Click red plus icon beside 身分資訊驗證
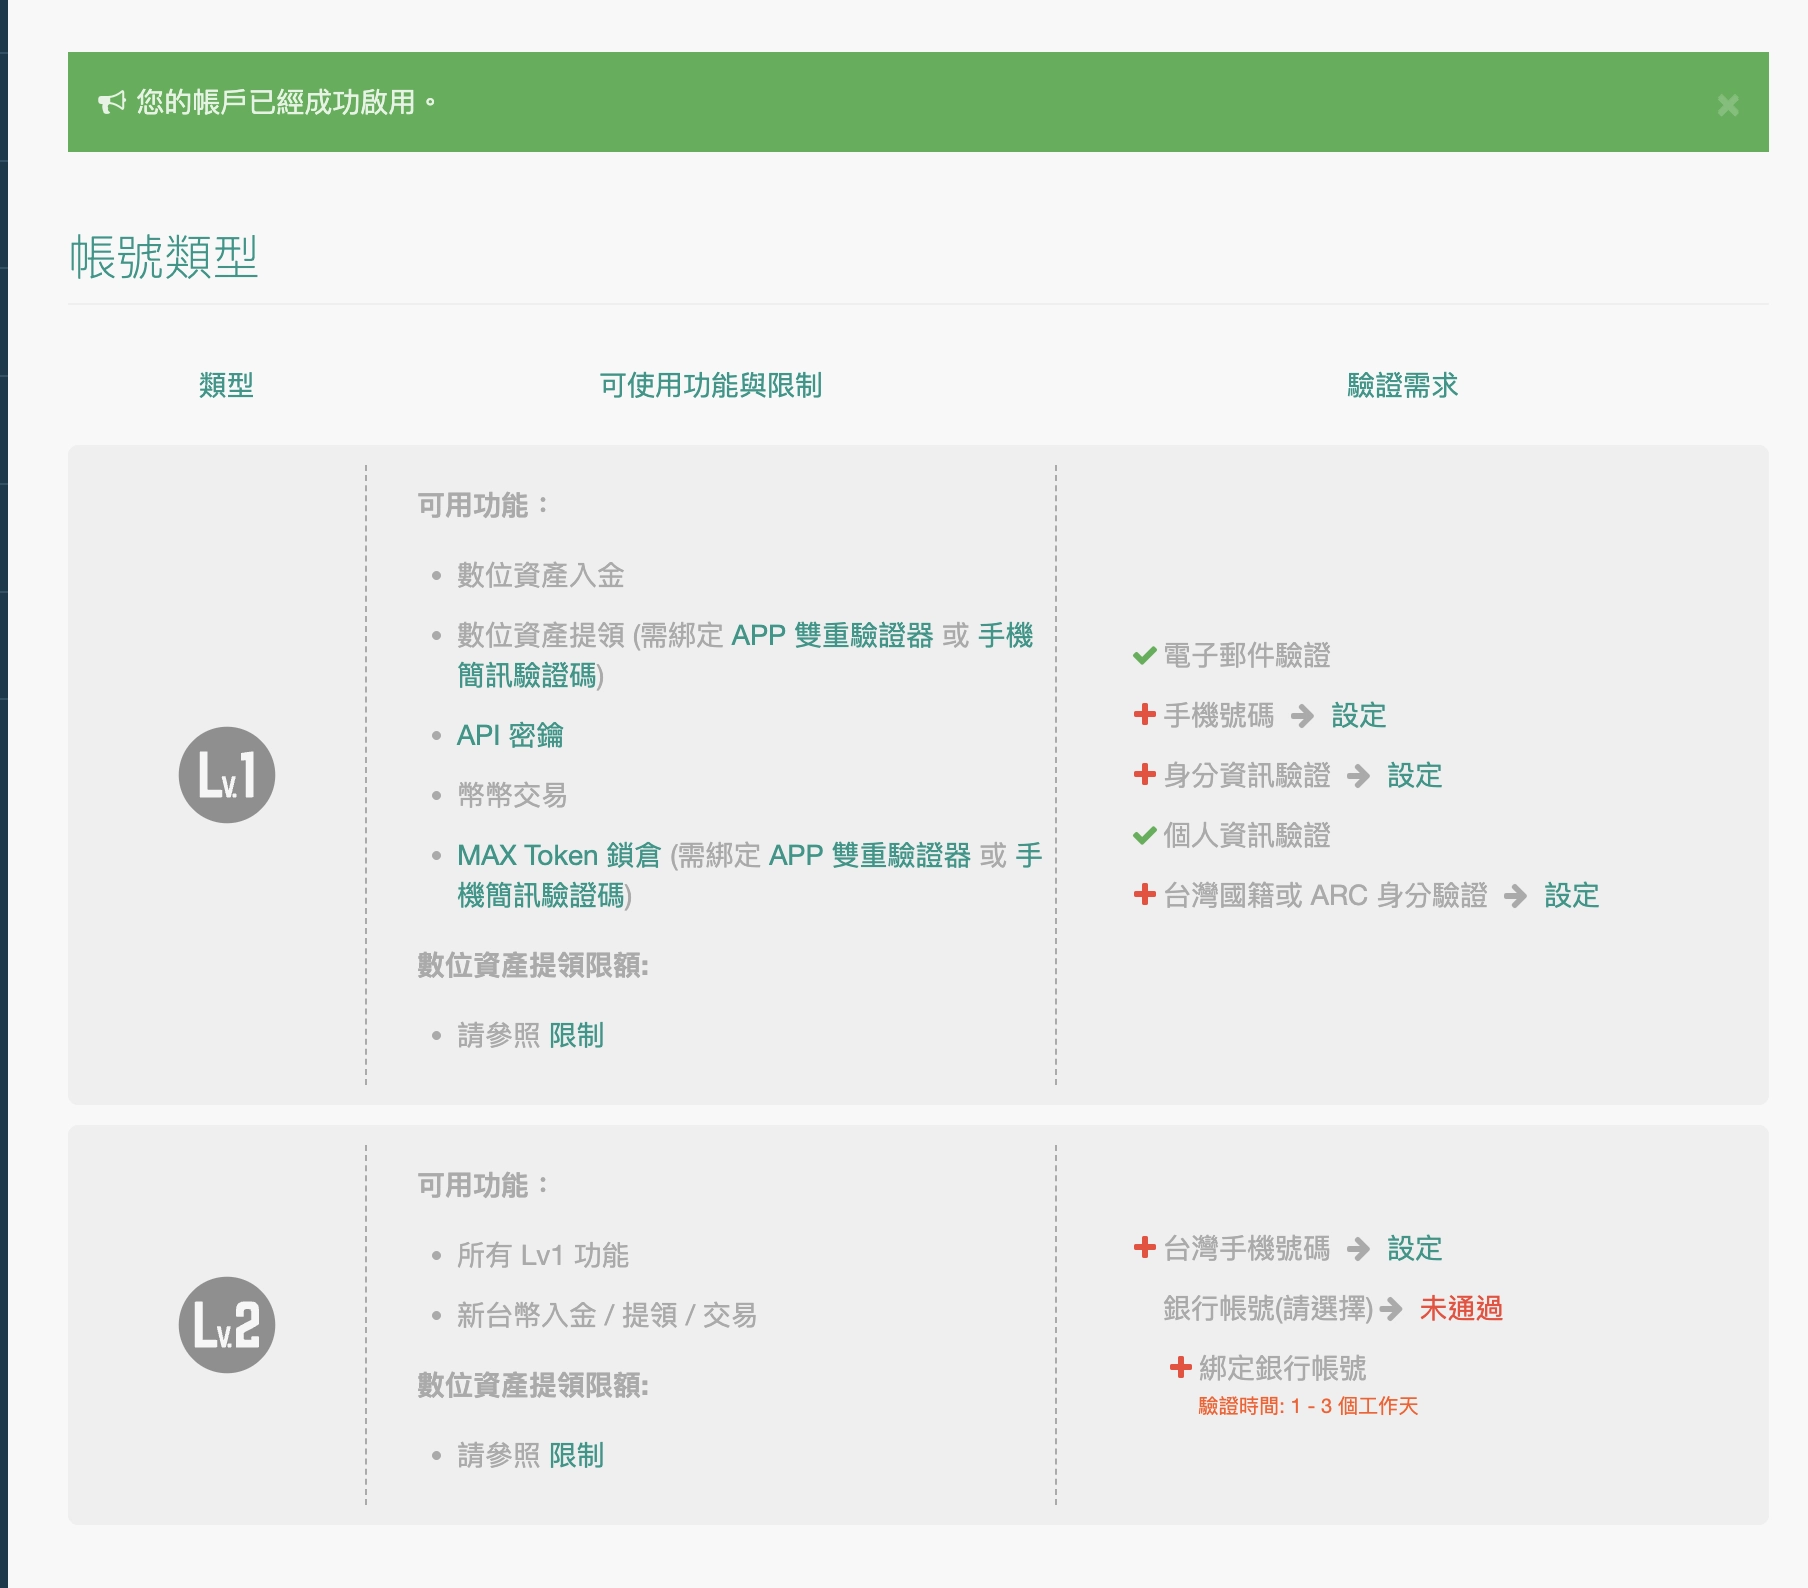Viewport: 1808px width, 1588px height. click(x=1144, y=775)
